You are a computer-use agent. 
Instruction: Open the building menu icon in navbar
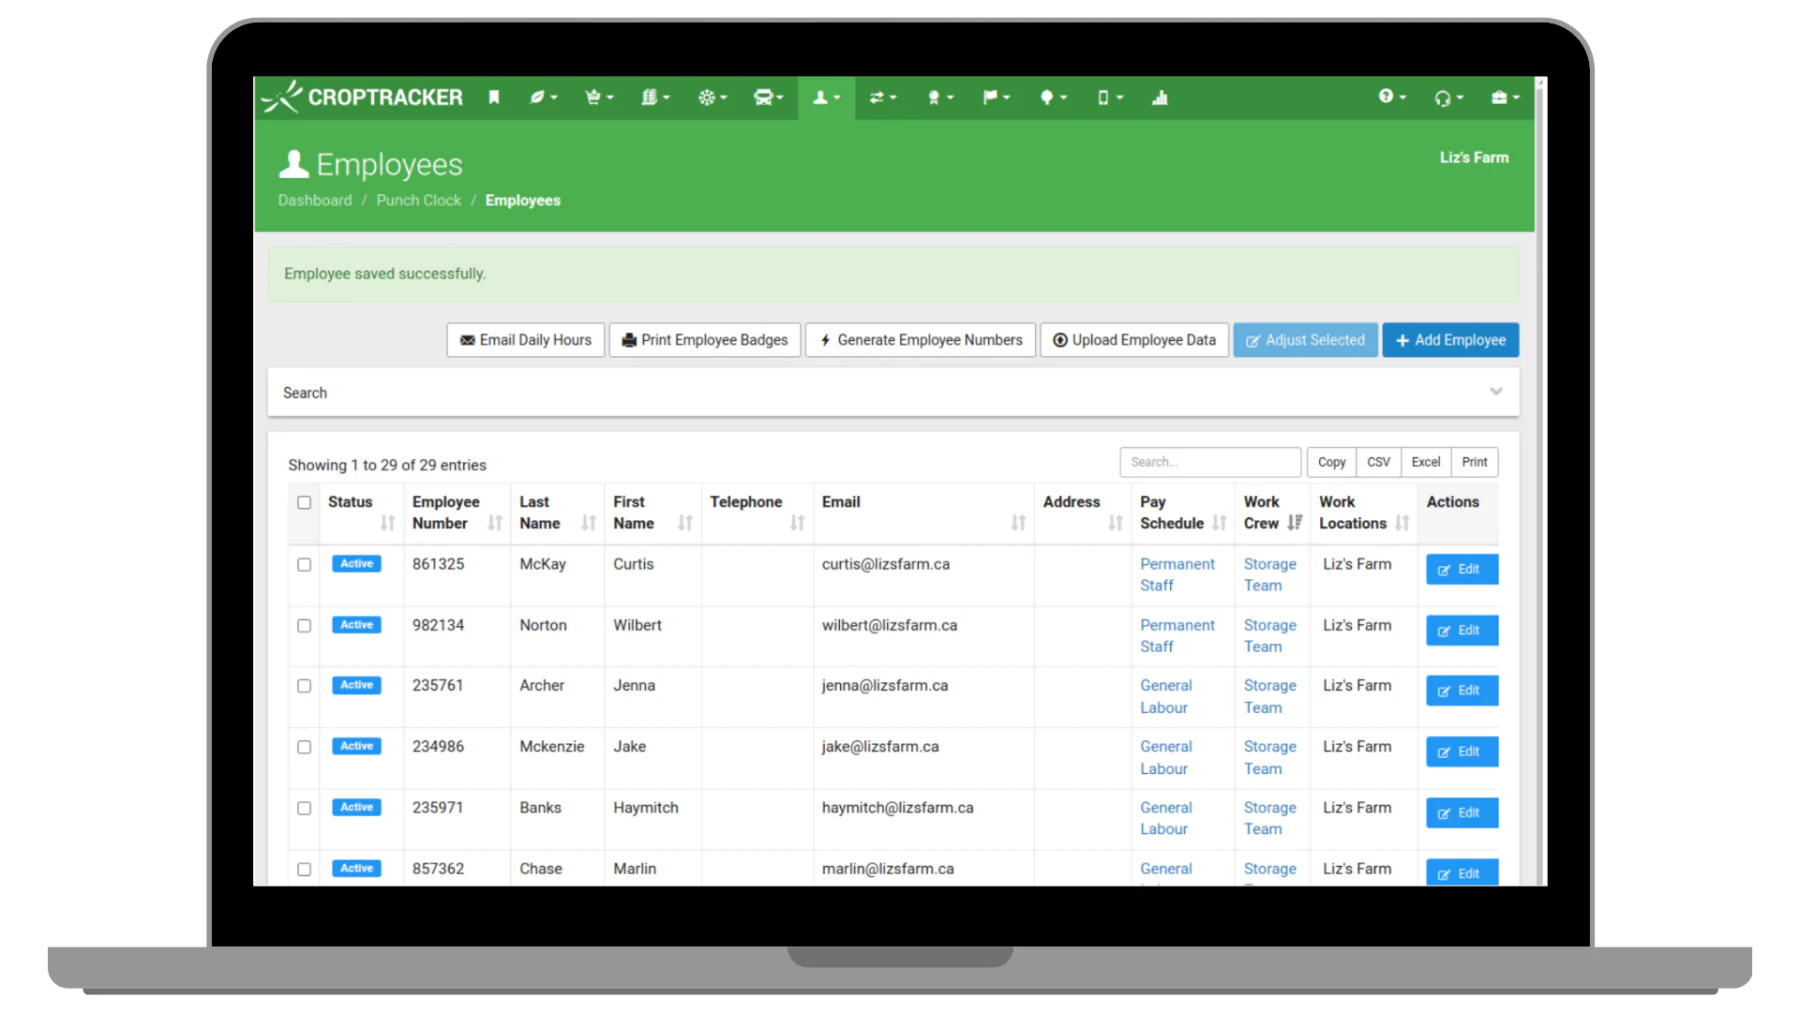(x=655, y=97)
